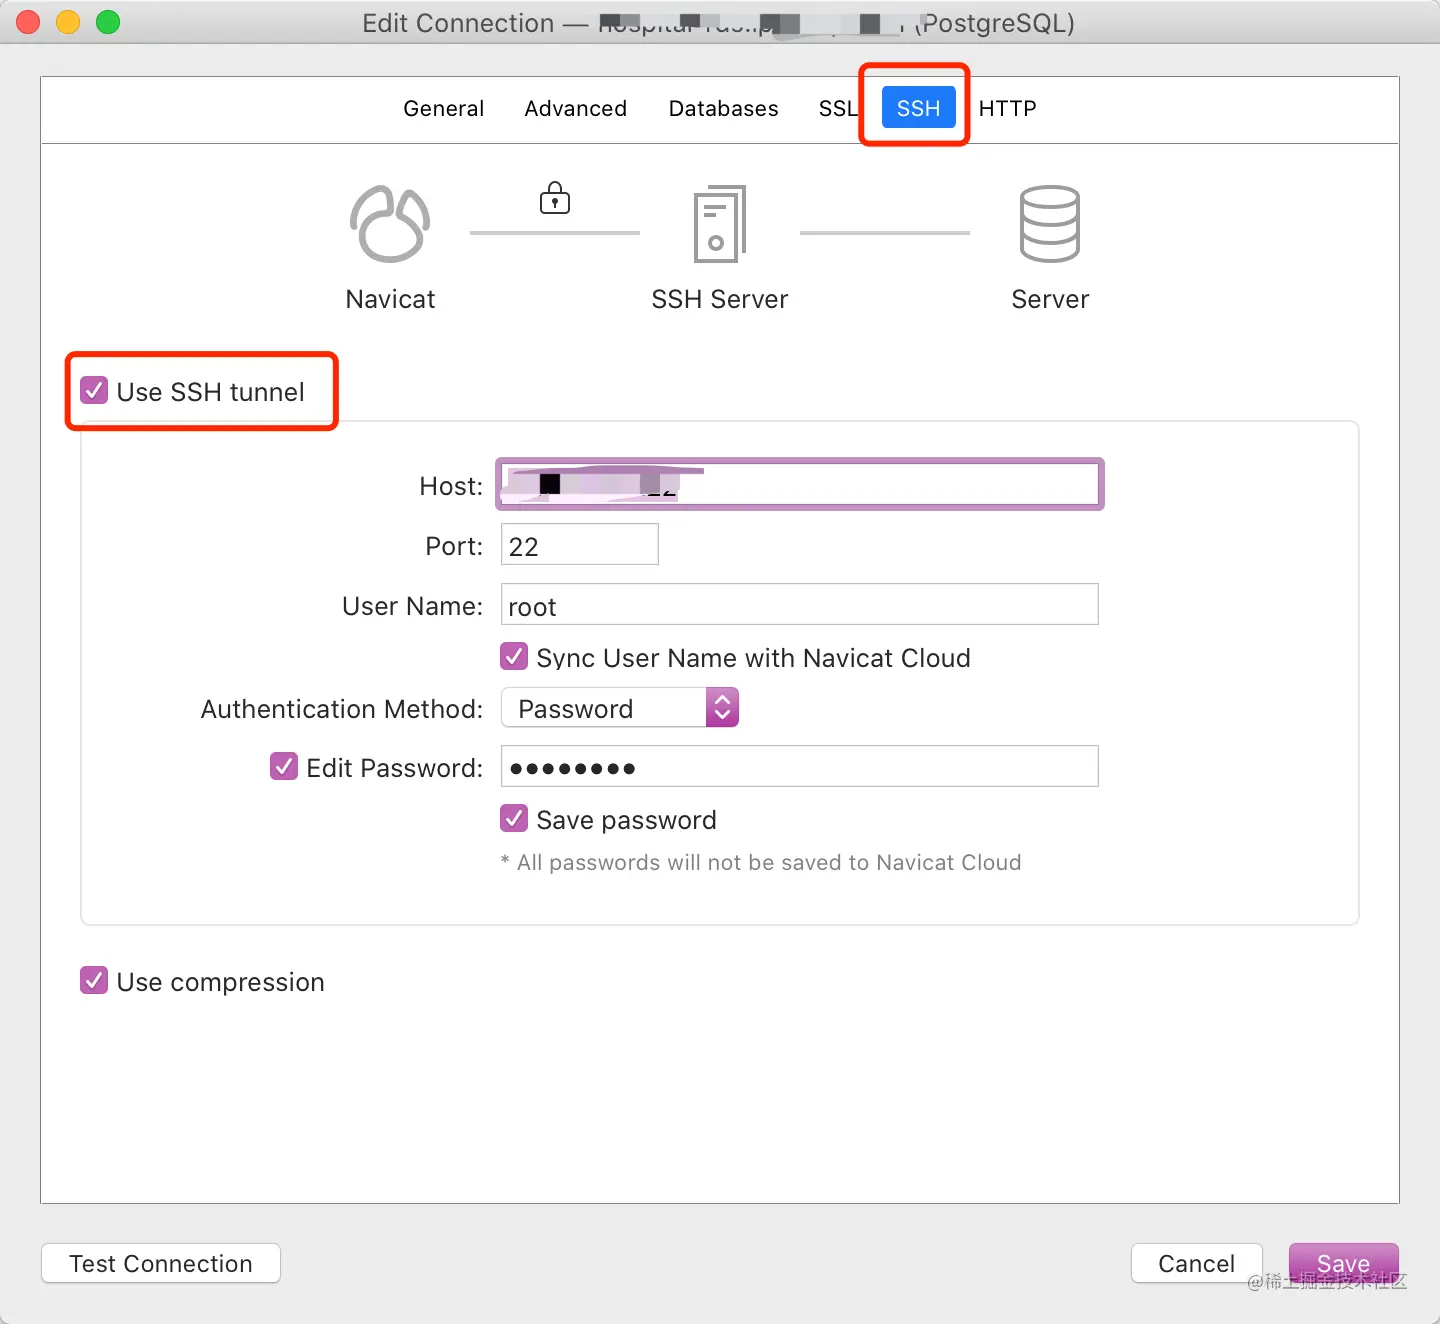Disable the Use SSH tunnel checkbox
This screenshot has width=1440, height=1324.
94,390
